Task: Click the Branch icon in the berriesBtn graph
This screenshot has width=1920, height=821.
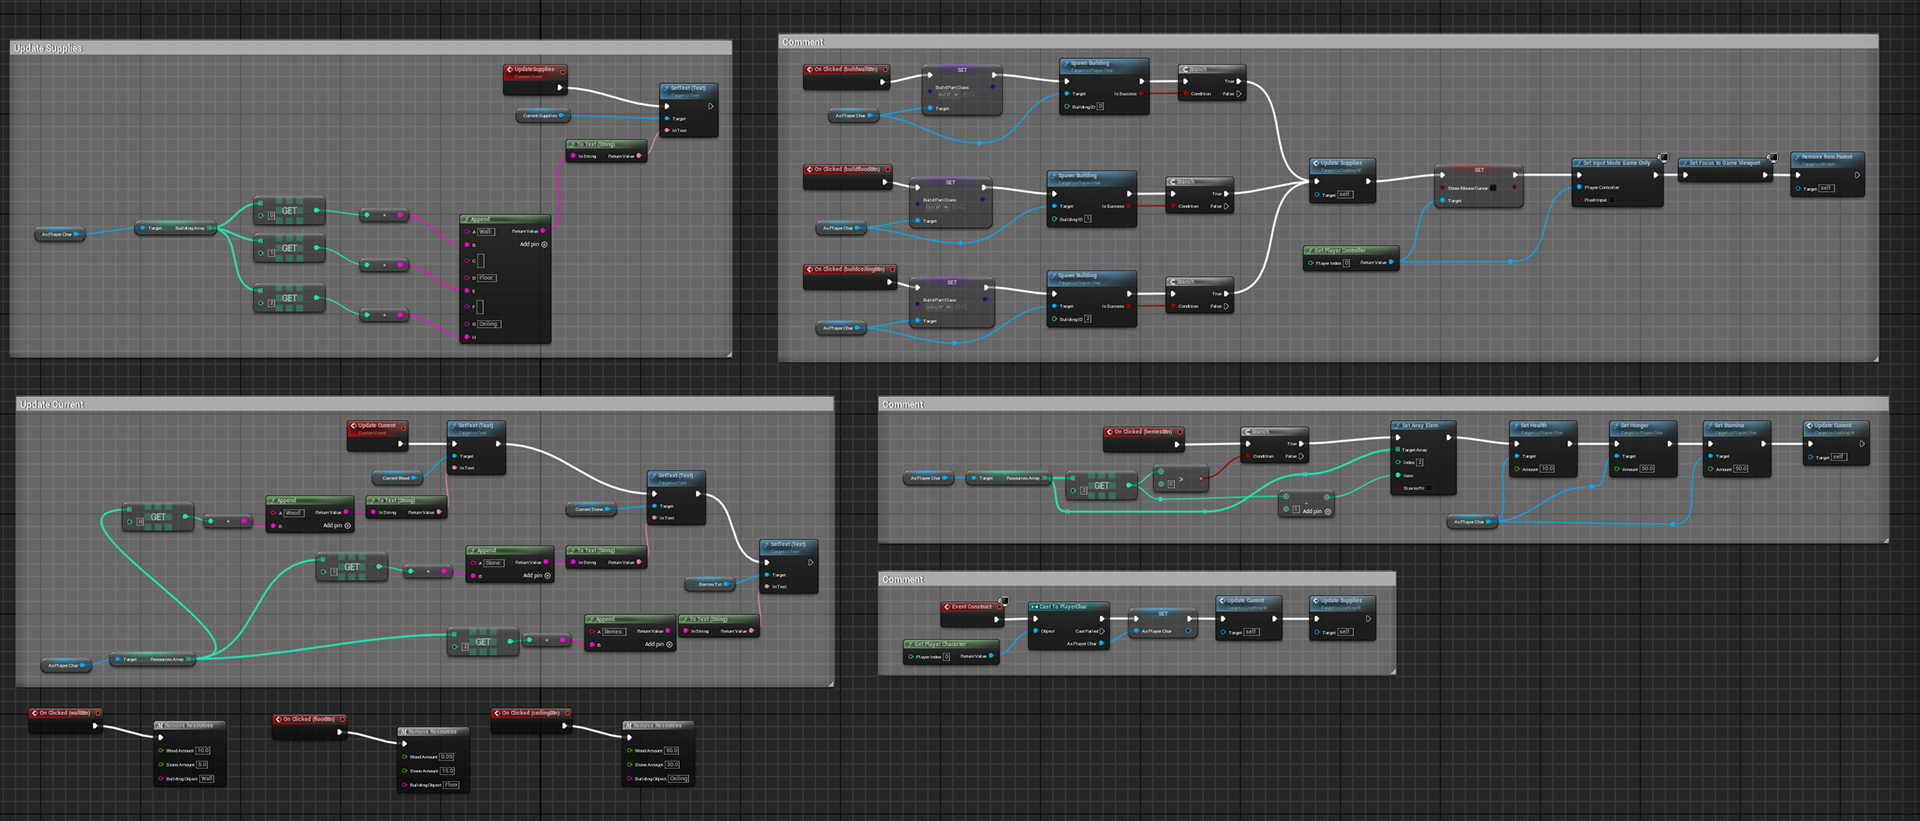Action: point(1247,432)
